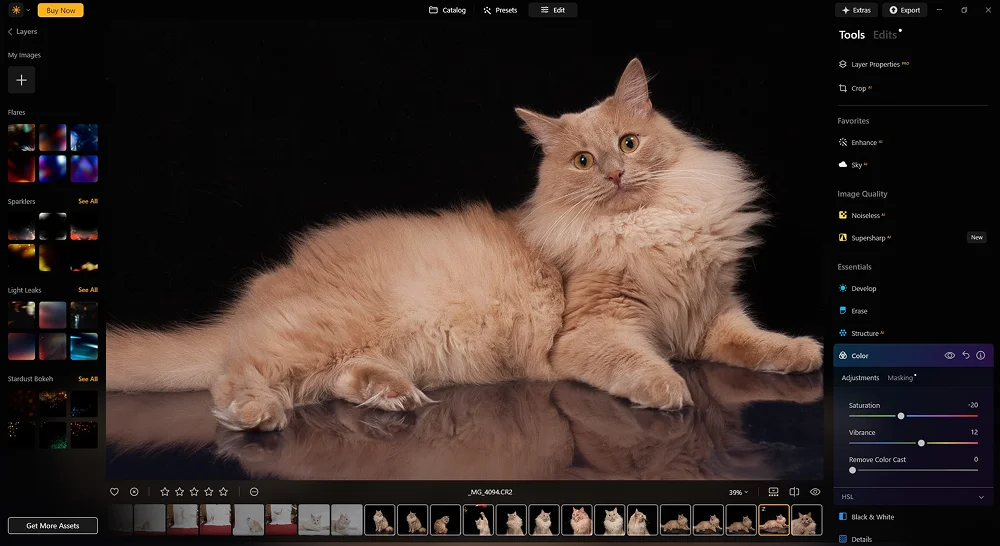Viewport: 1000px width, 546px height.
Task: Click the Export button
Action: click(904, 10)
